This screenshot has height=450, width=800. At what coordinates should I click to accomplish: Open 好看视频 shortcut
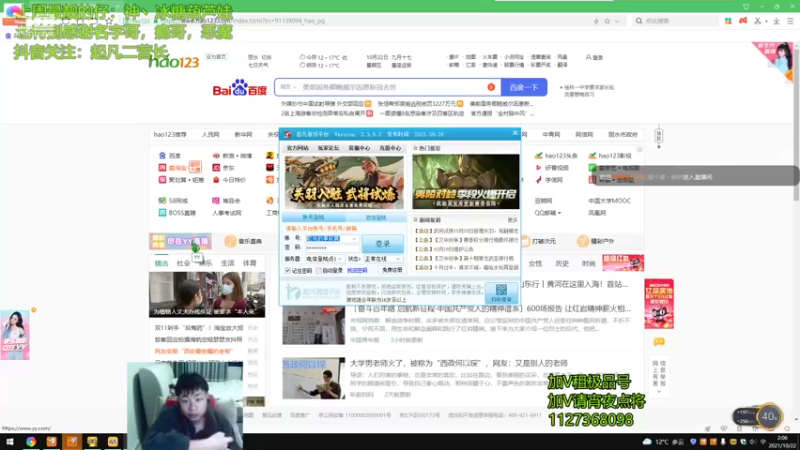[552, 167]
